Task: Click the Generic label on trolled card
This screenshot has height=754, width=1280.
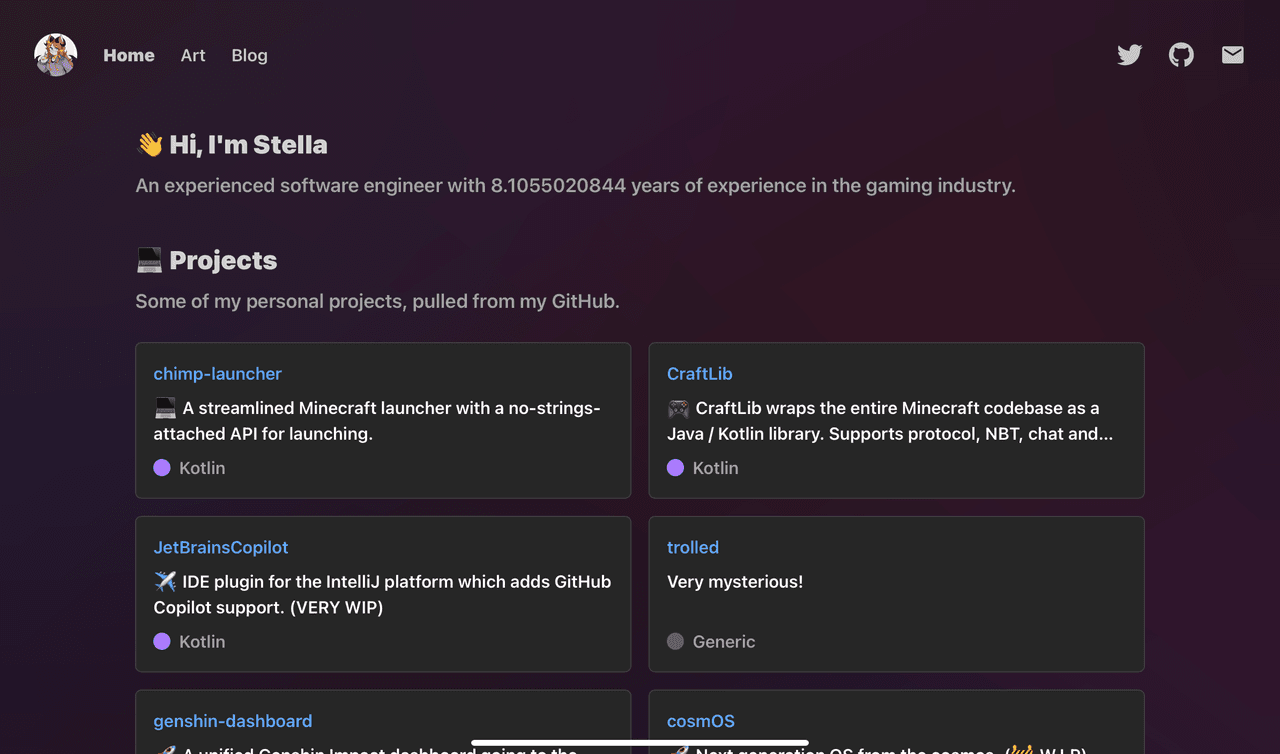Action: [x=724, y=642]
